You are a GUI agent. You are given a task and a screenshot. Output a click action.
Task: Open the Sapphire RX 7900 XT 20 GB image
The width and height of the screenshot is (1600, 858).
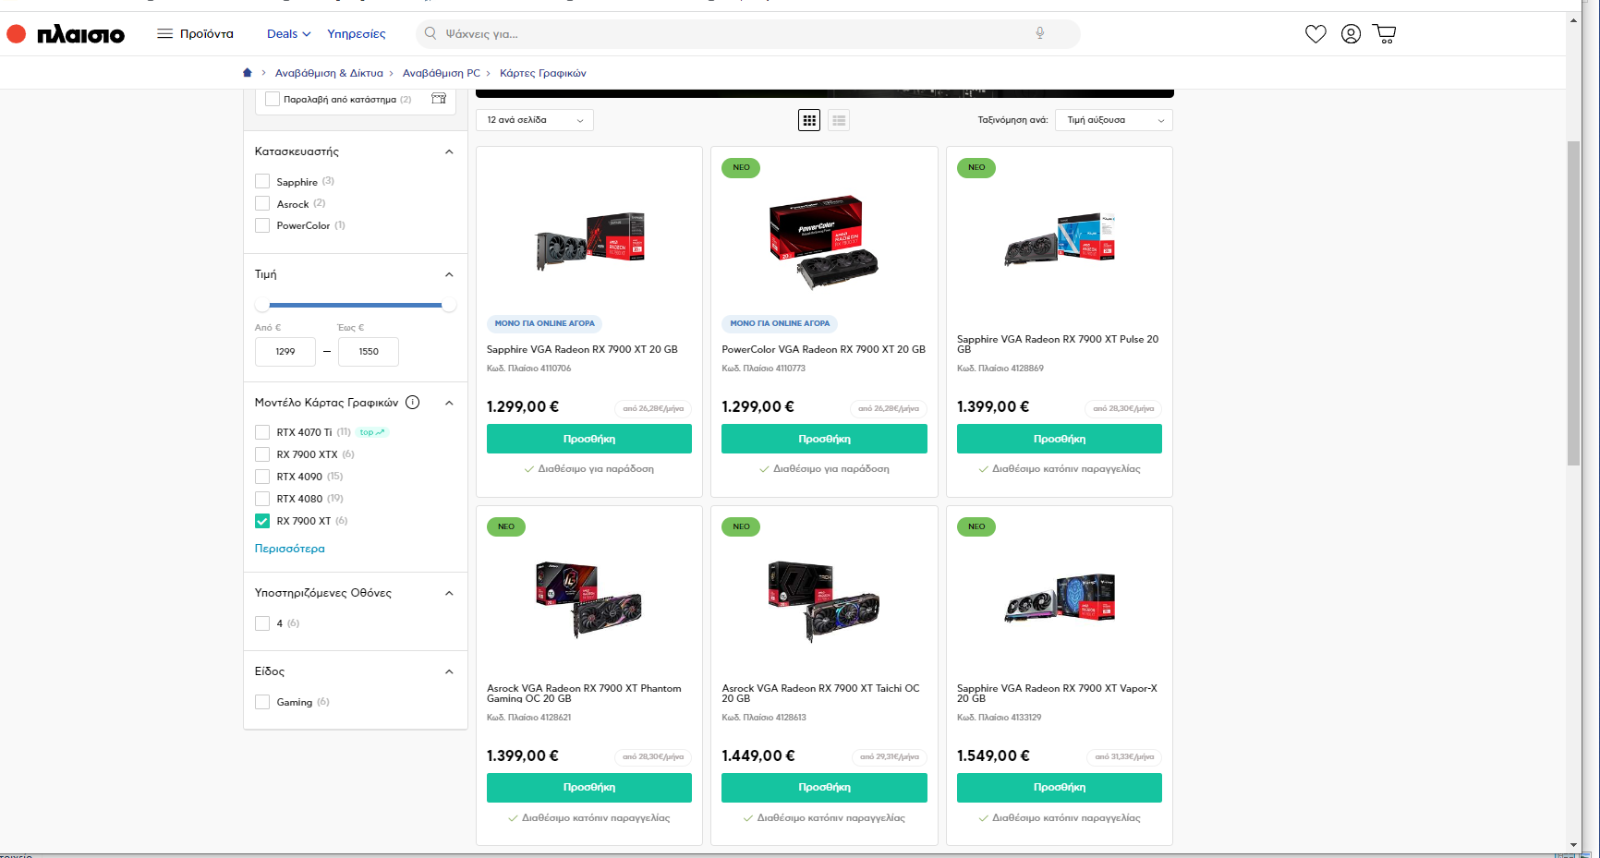pyautogui.click(x=589, y=240)
